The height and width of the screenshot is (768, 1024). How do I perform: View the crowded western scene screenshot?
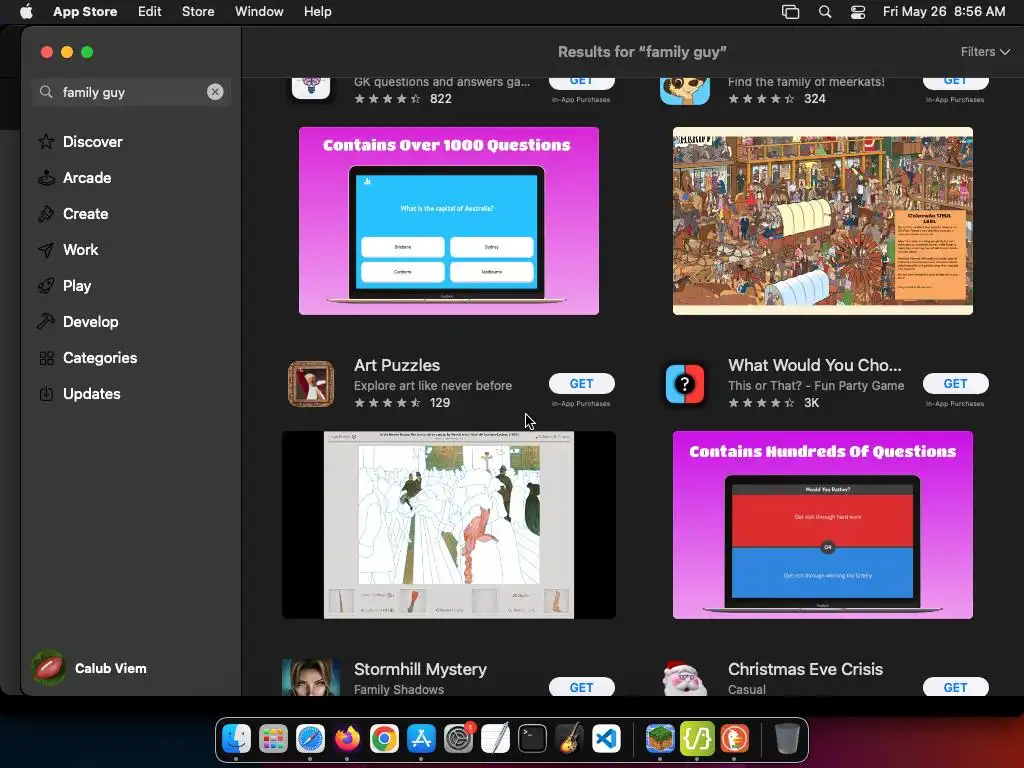tap(823, 221)
